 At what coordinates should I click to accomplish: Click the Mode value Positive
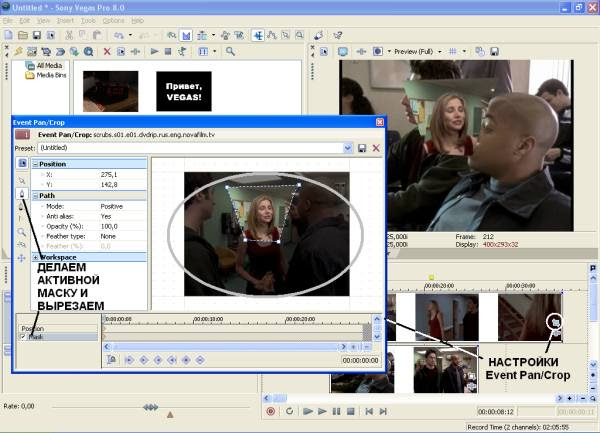point(111,206)
